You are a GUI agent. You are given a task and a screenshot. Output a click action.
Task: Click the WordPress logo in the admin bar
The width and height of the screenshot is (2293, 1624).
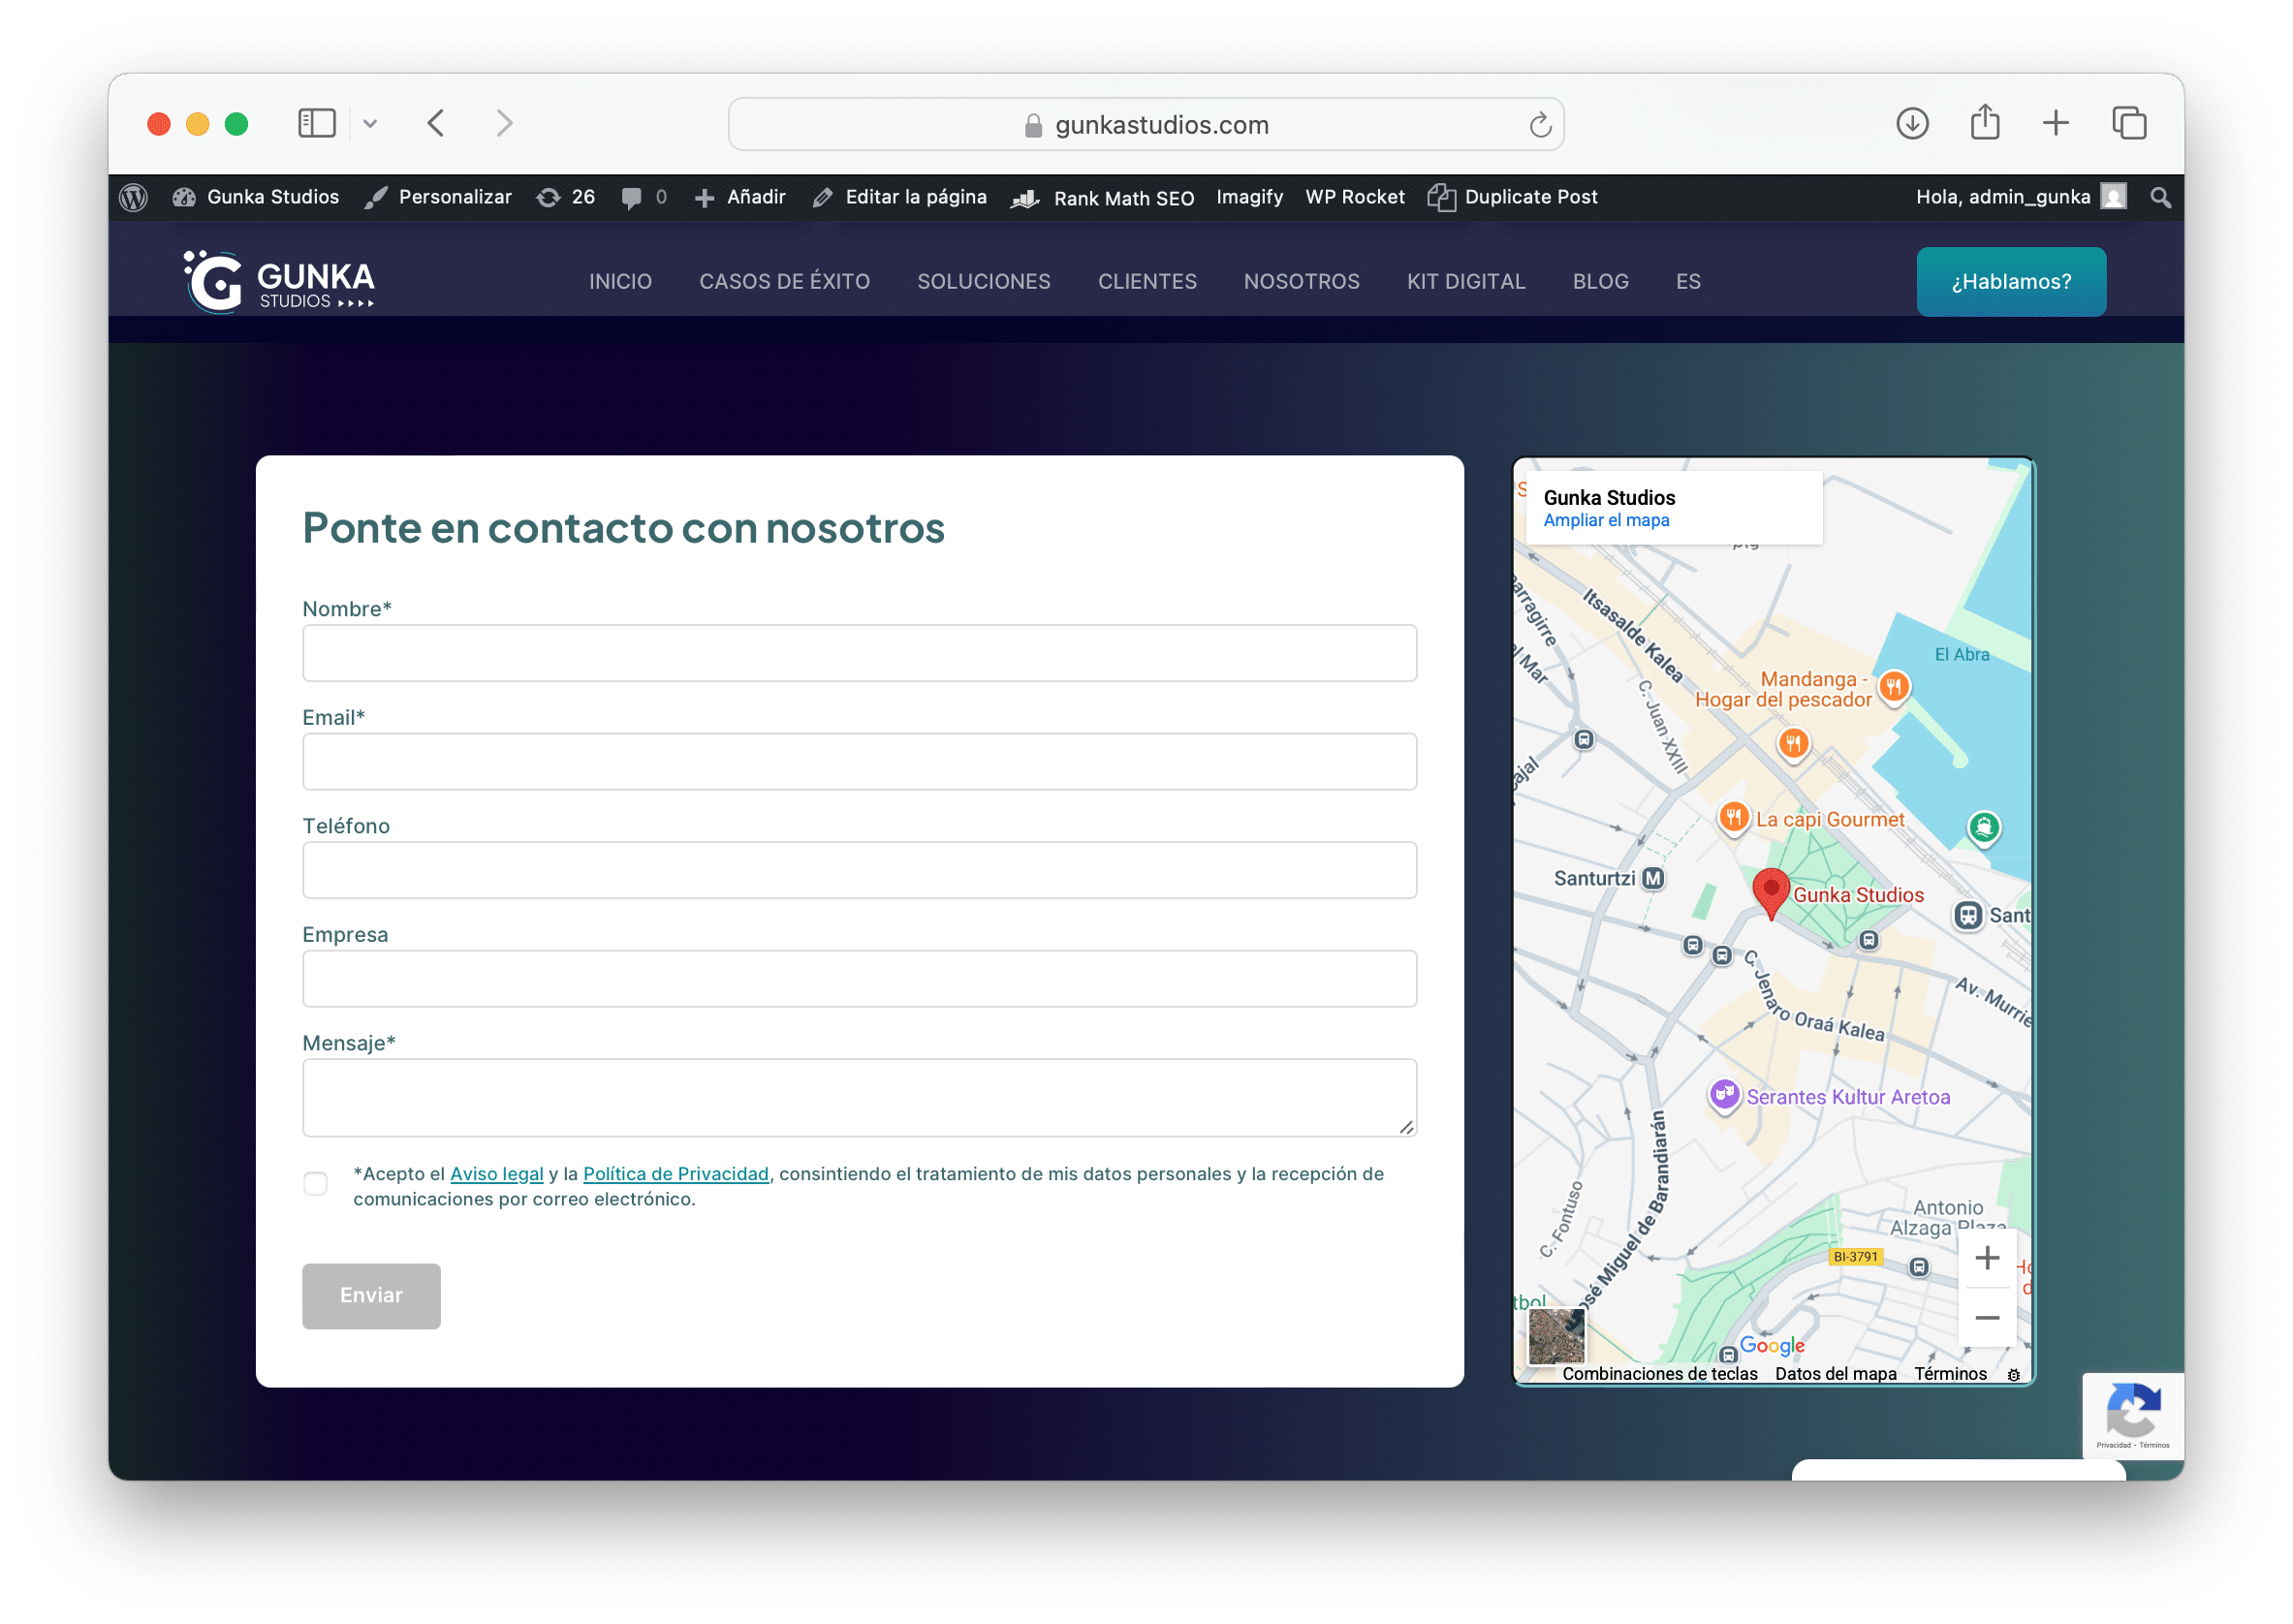point(135,196)
